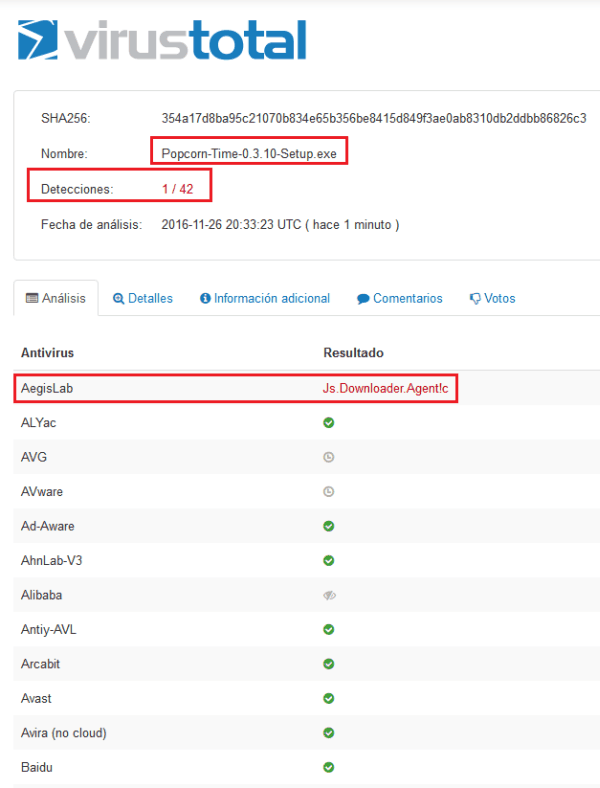Click the Js.Downloader.Agent!c result text

[385, 388]
